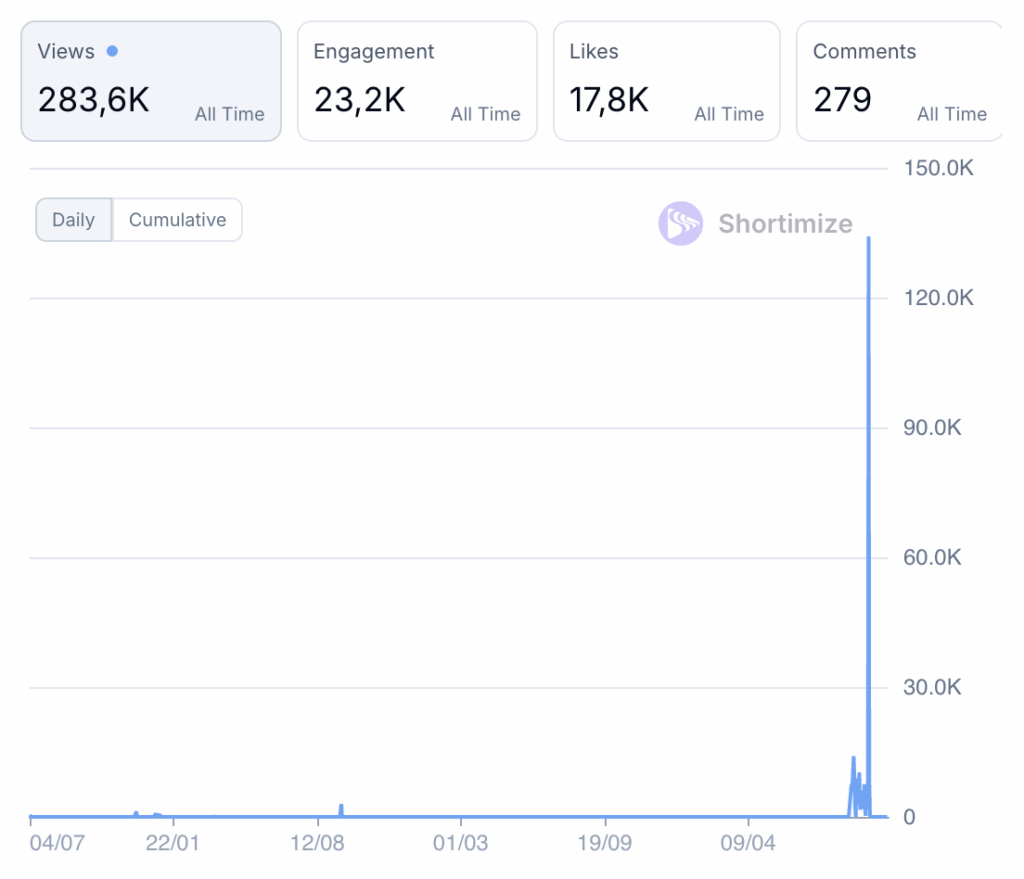
Task: Click the peak of the tall spike
Action: click(x=868, y=239)
